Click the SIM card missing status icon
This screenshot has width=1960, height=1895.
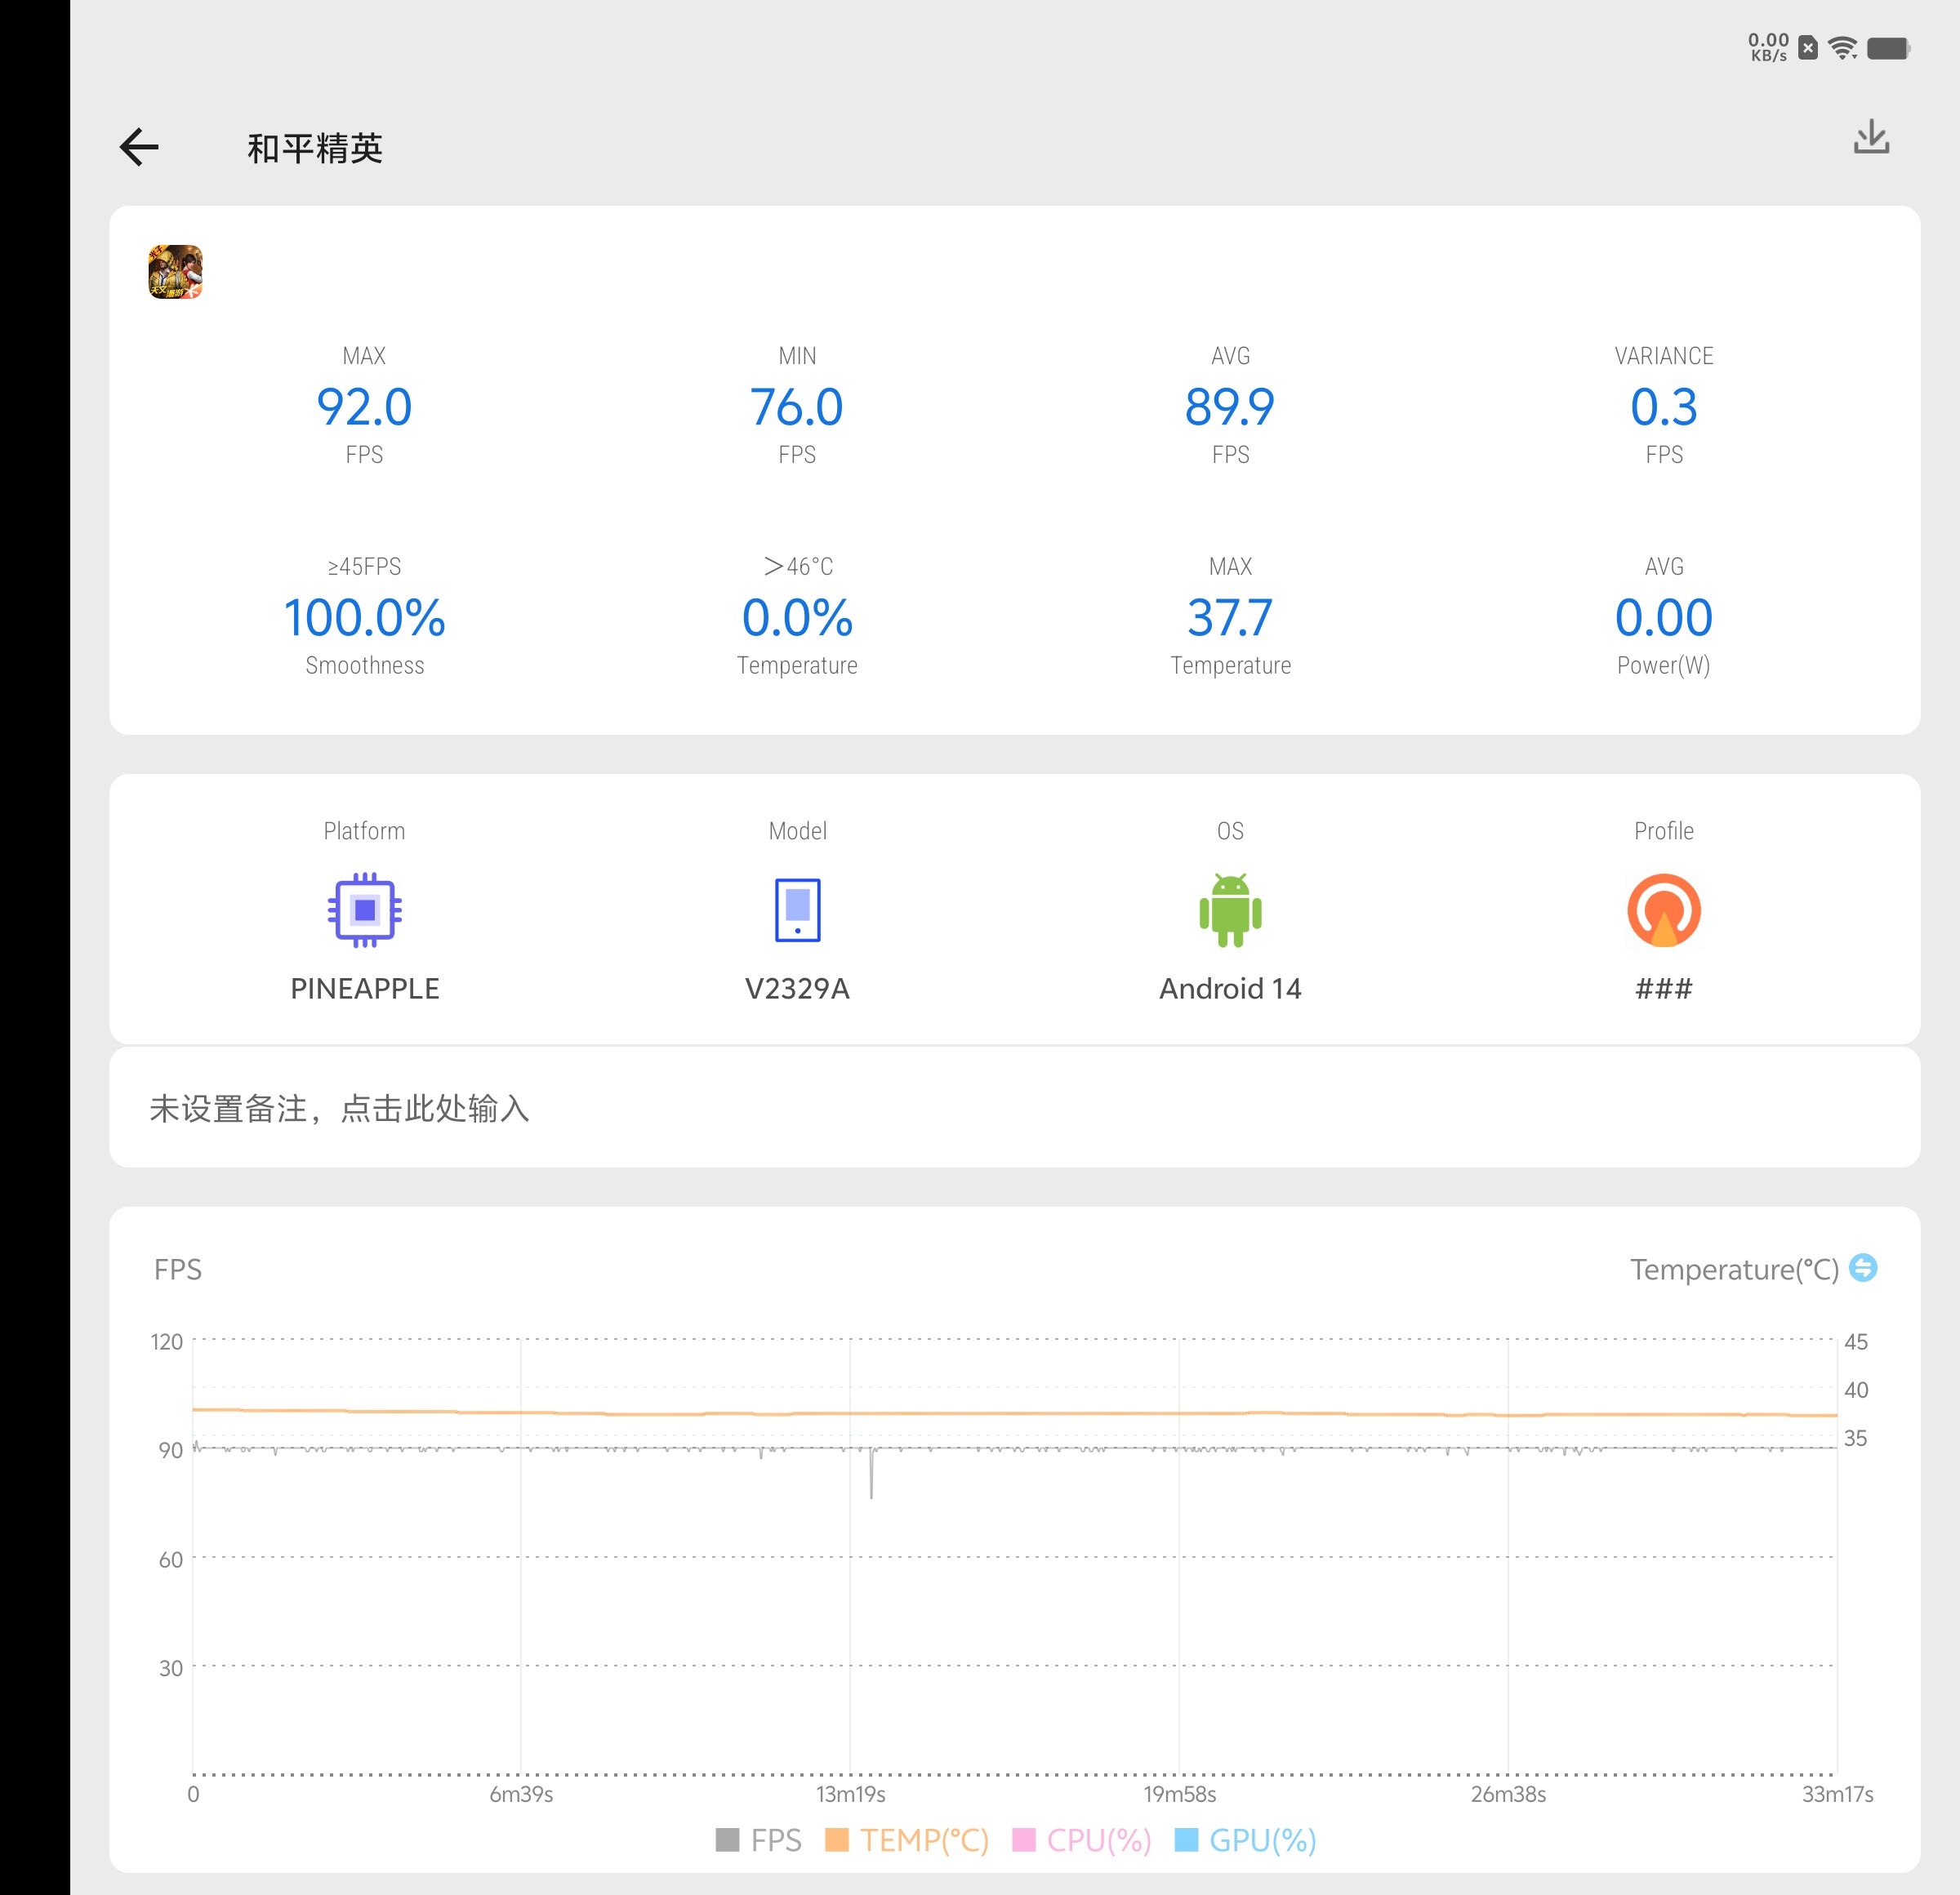coord(1808,48)
